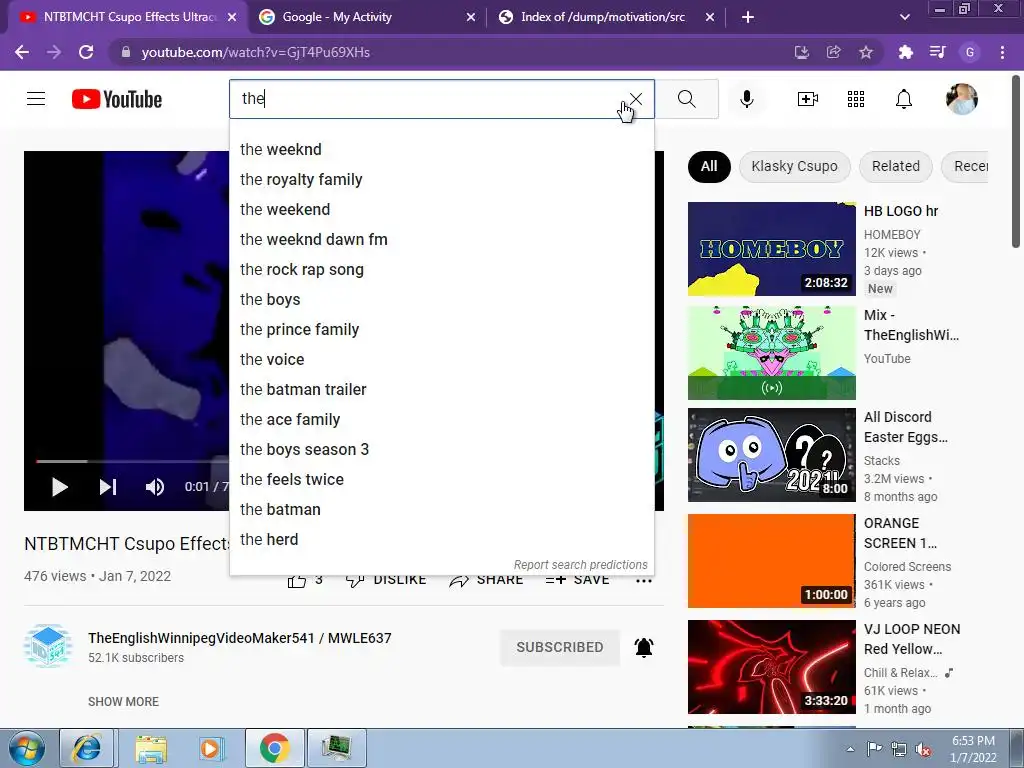Skip to the next video
Screen dimensions: 1024x768
pos(108,487)
